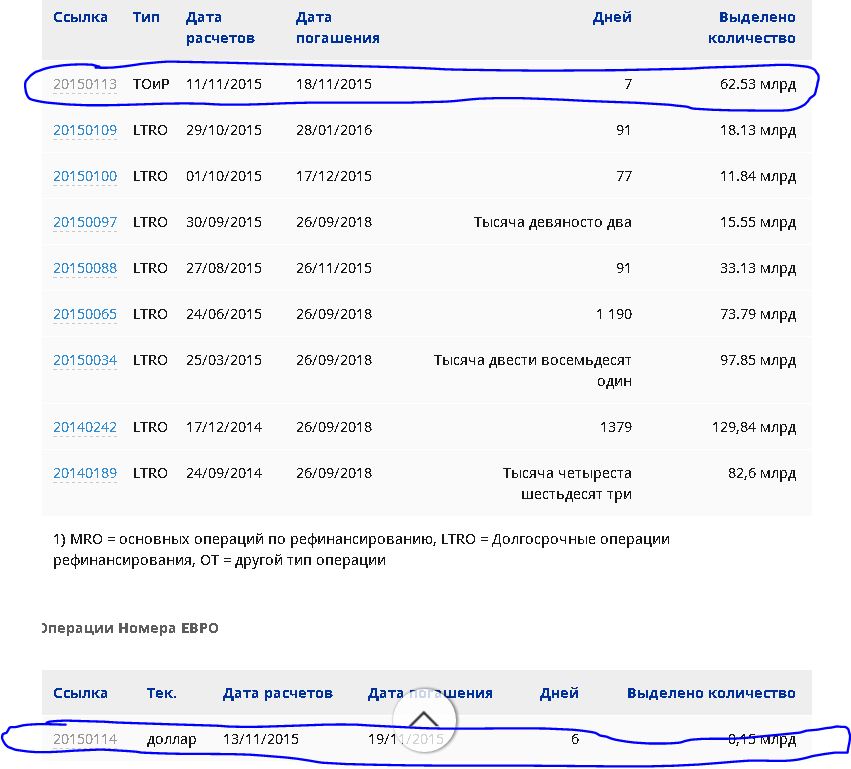Click the maturity date '18/11/2015'
851x769 pixels.
[x=334, y=85]
